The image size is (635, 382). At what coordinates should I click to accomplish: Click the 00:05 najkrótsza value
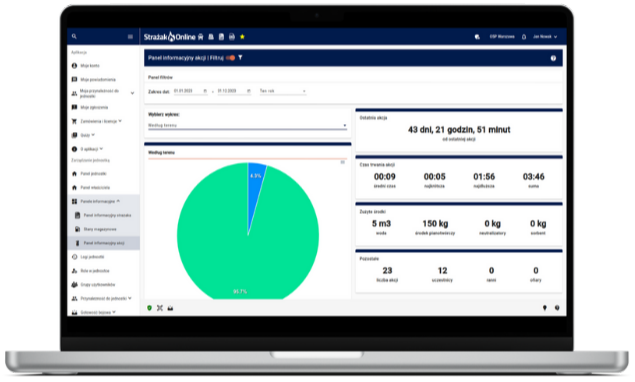point(435,177)
